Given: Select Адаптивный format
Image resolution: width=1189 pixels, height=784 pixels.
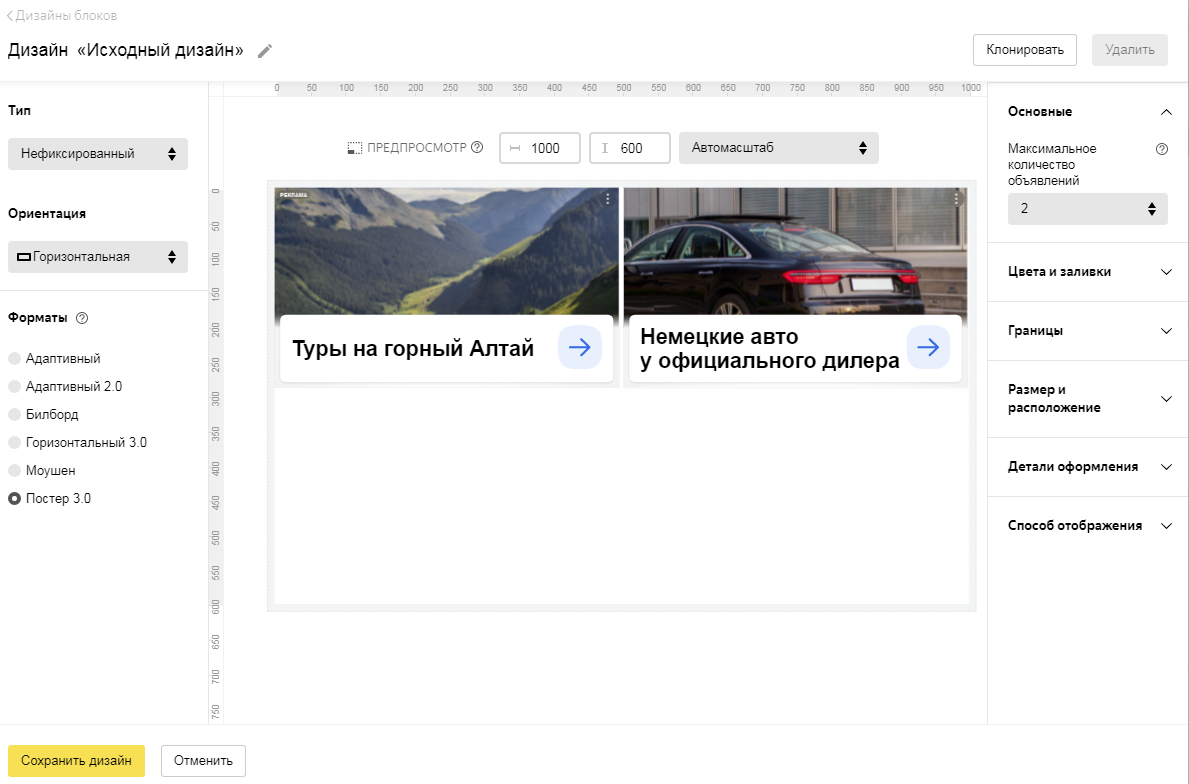Looking at the screenshot, I should pos(55,359).
